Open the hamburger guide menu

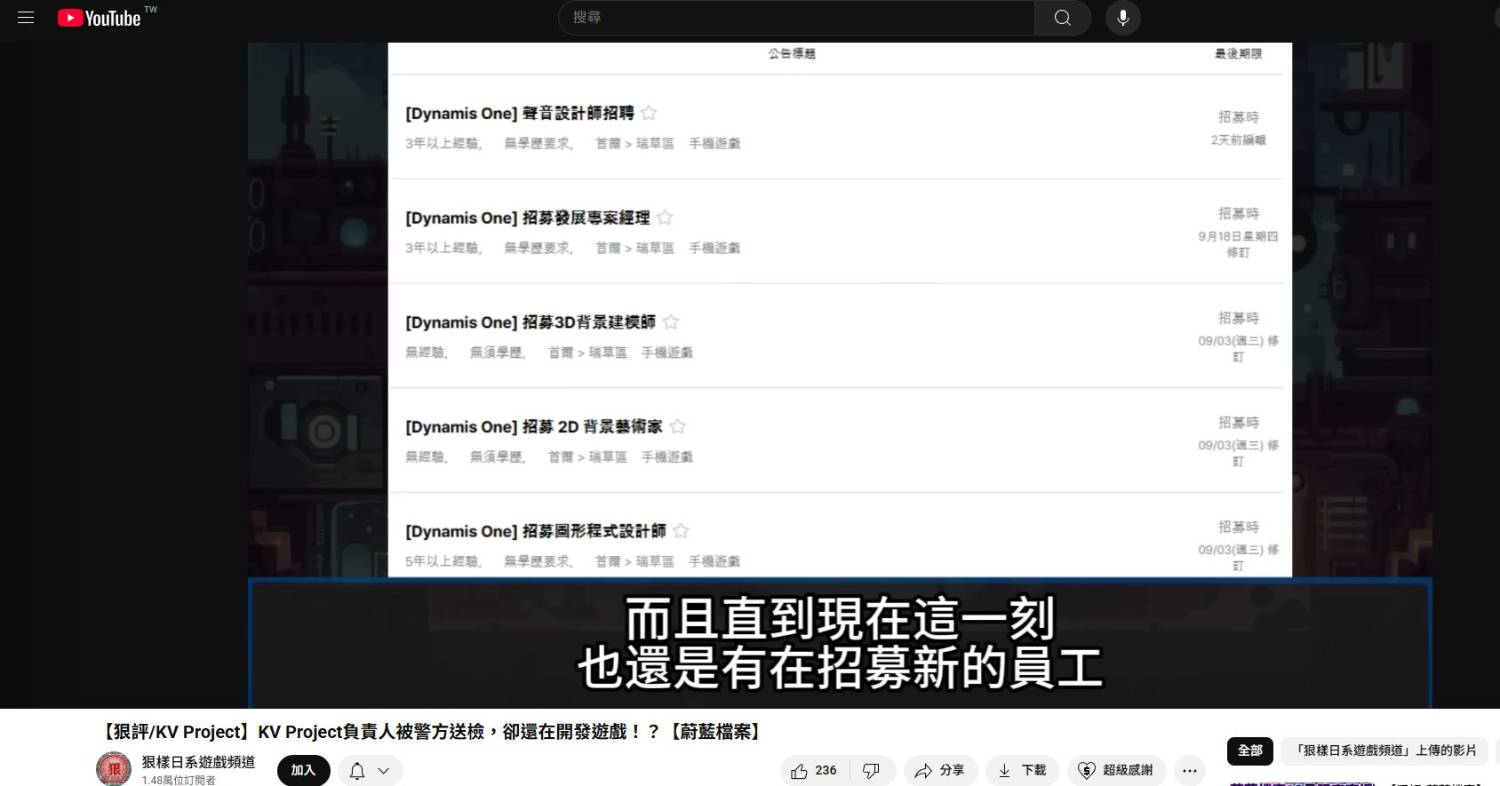[x=26, y=18]
